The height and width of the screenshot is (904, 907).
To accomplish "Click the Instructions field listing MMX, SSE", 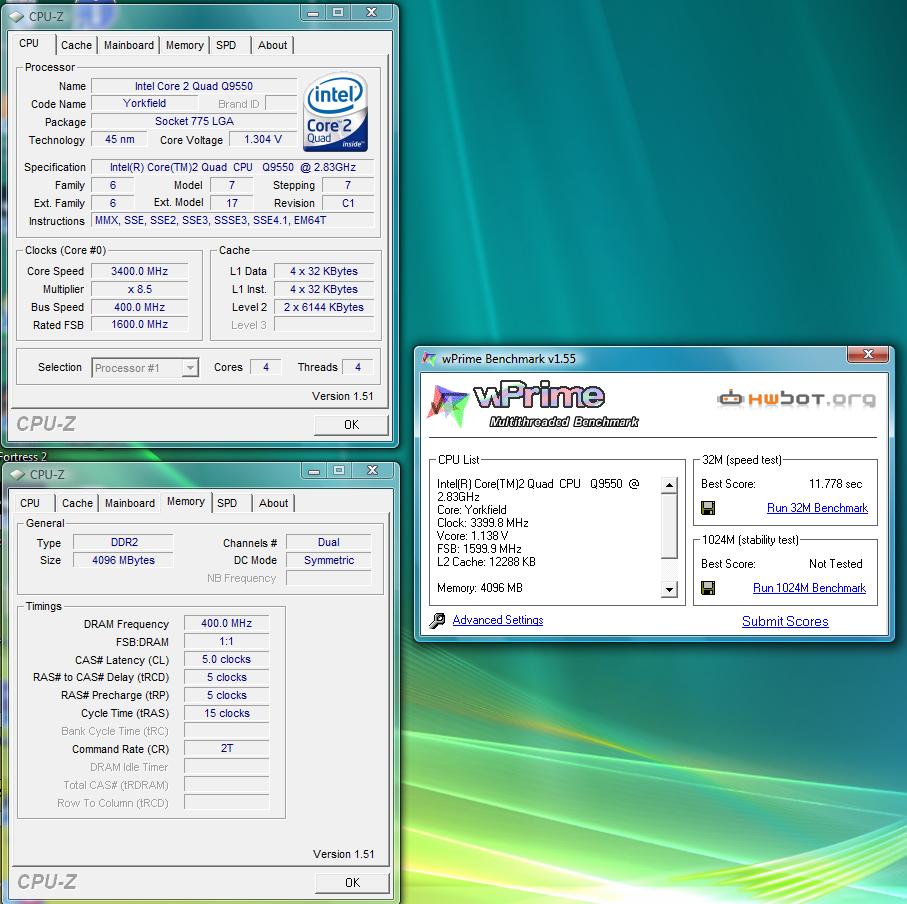I will 233,220.
